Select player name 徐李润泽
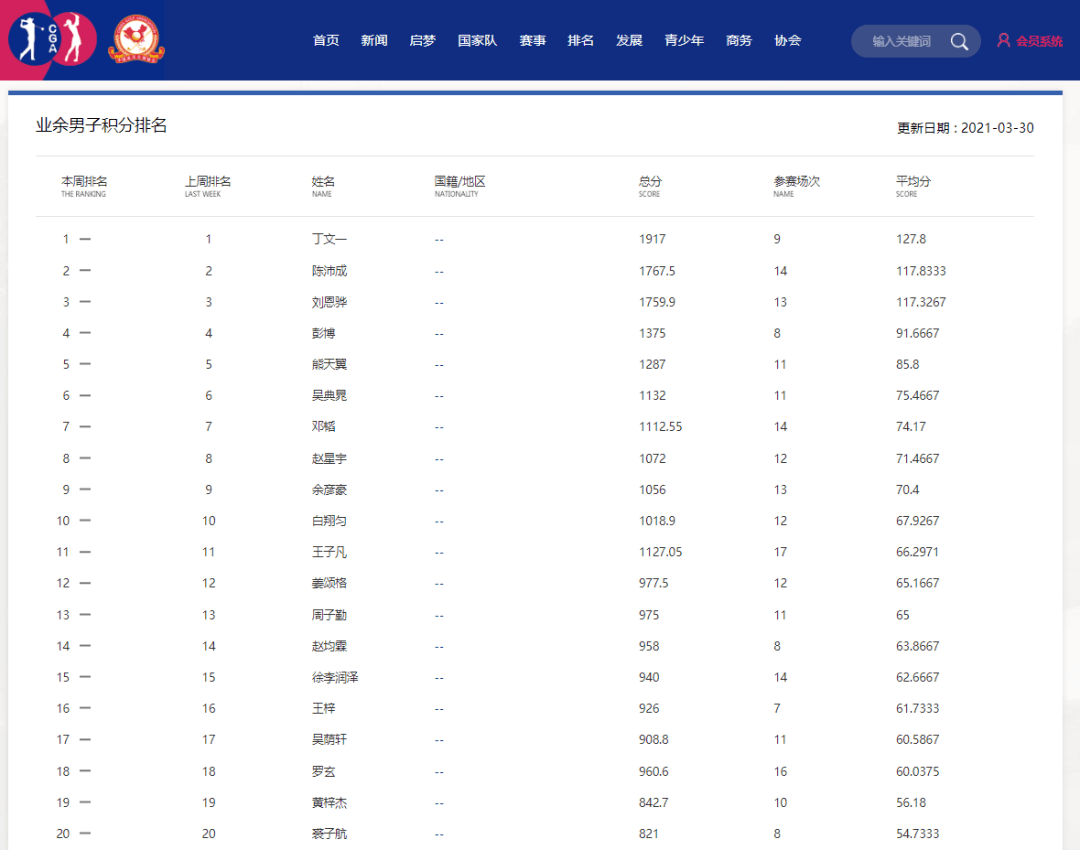Viewport: 1080px width, 850px height. pos(335,677)
